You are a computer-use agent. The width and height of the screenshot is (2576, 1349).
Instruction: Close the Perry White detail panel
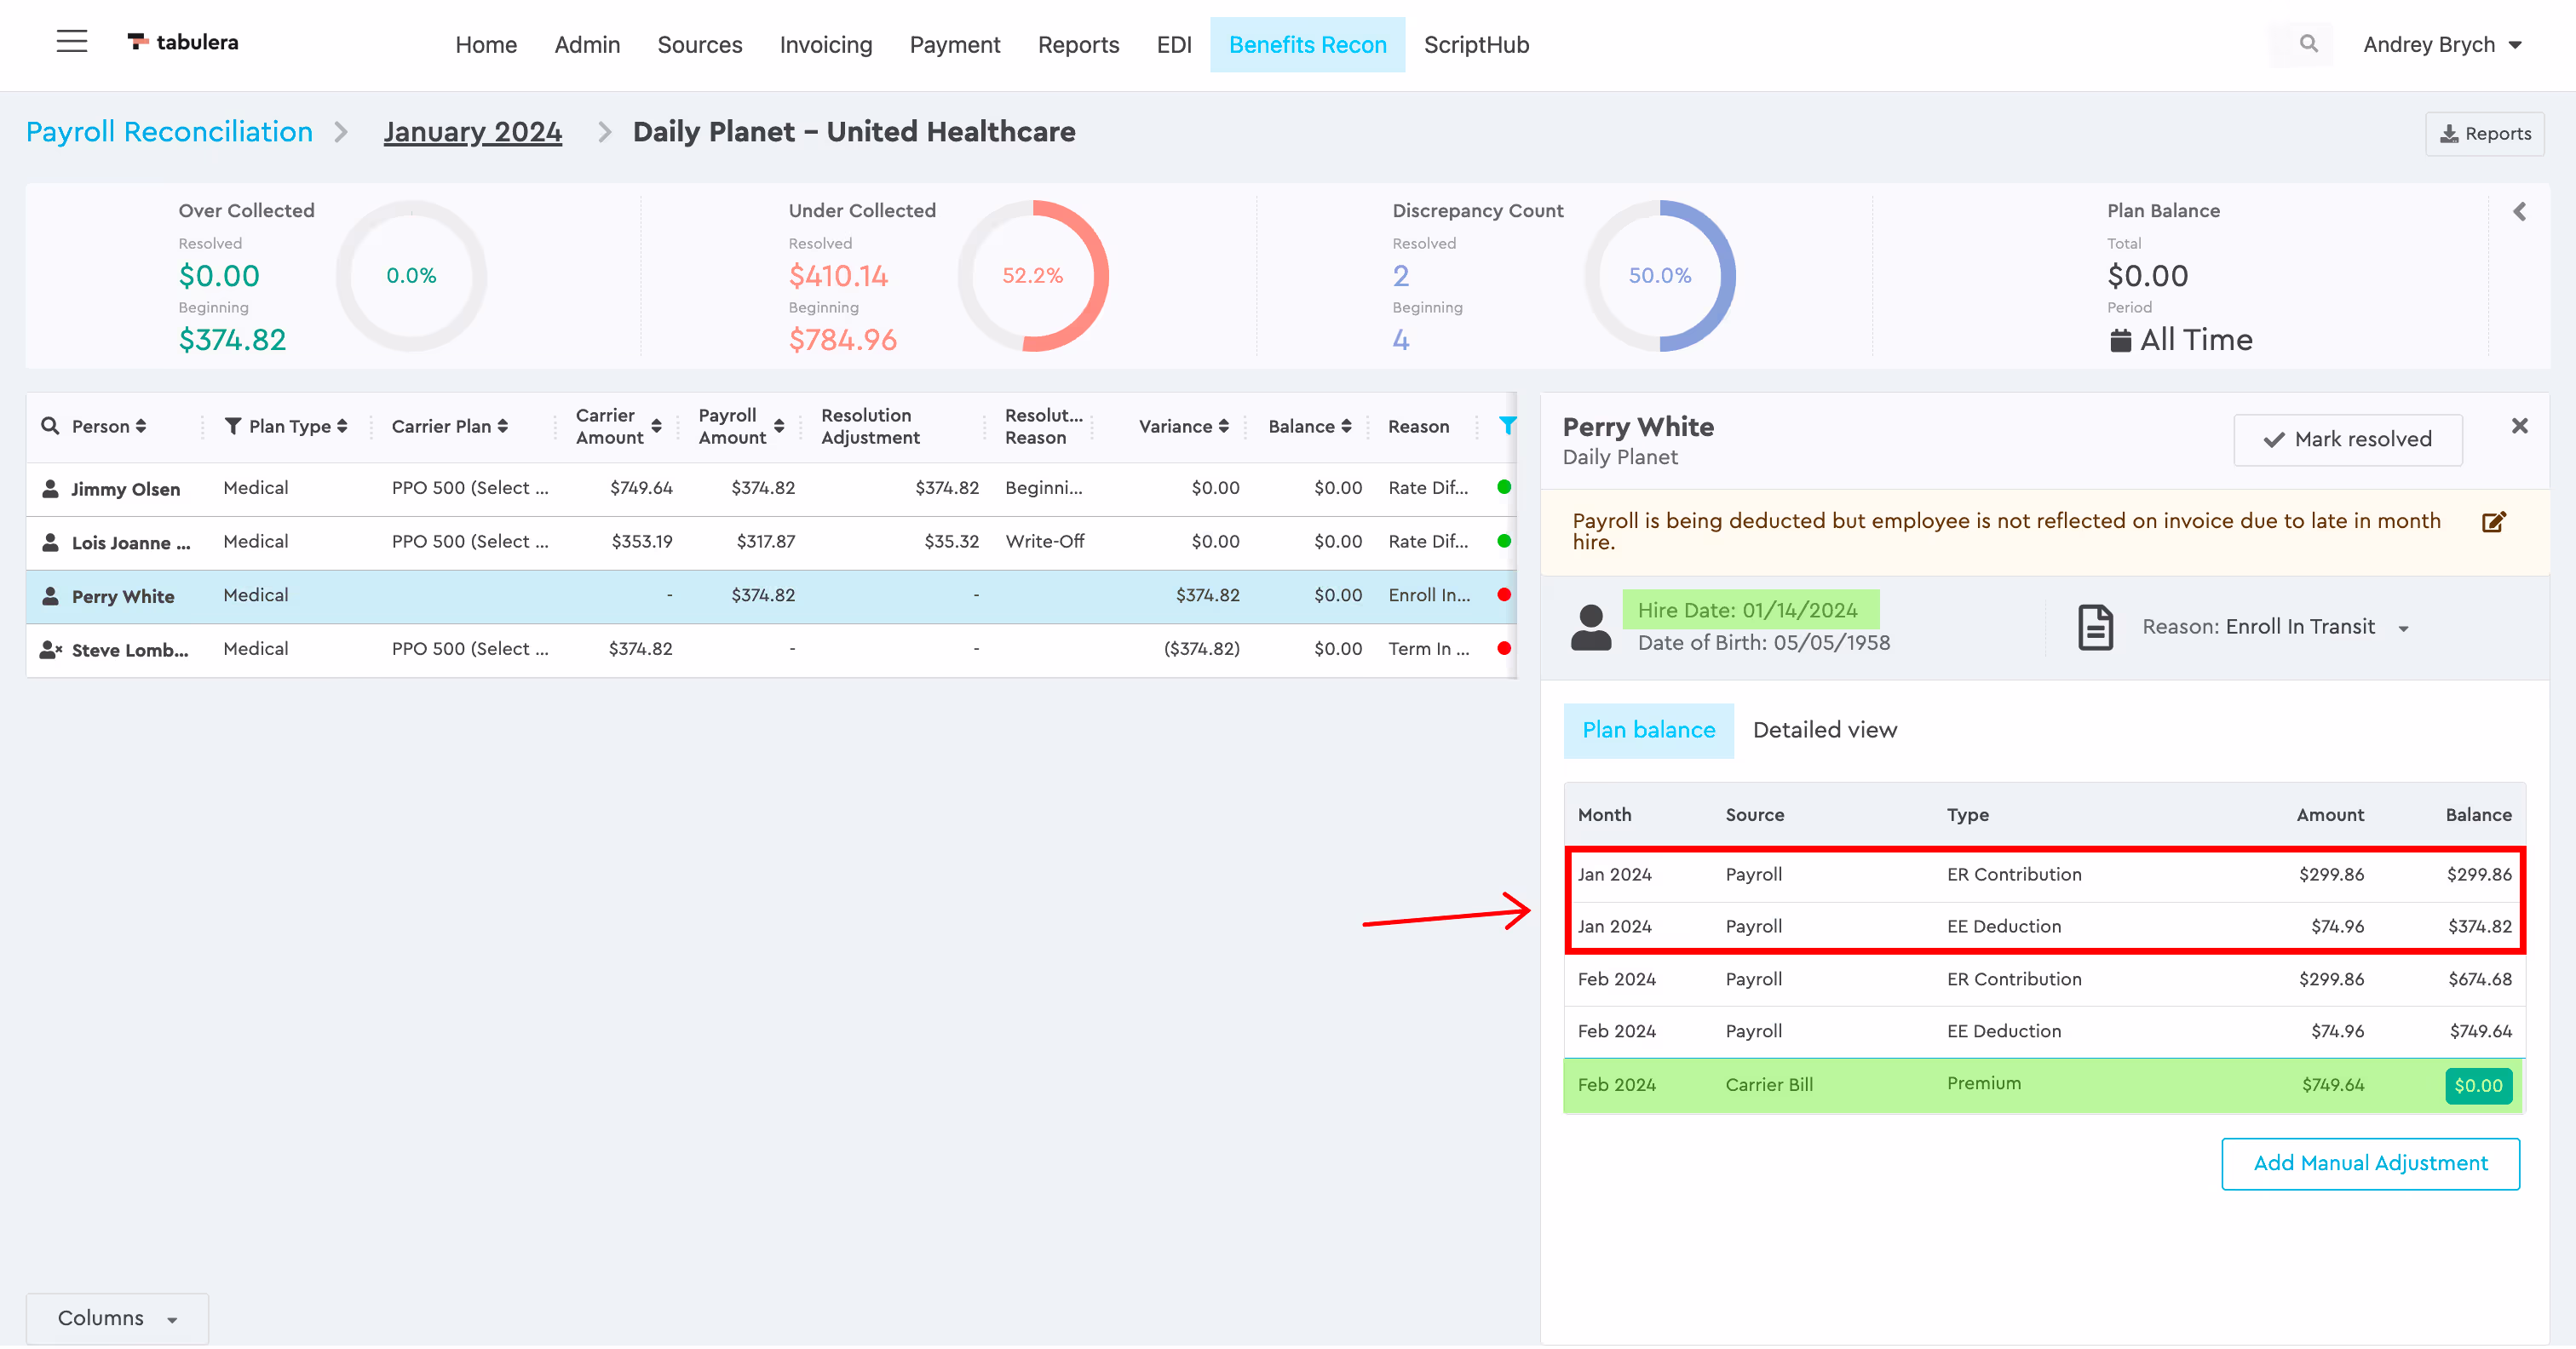coord(2519,426)
